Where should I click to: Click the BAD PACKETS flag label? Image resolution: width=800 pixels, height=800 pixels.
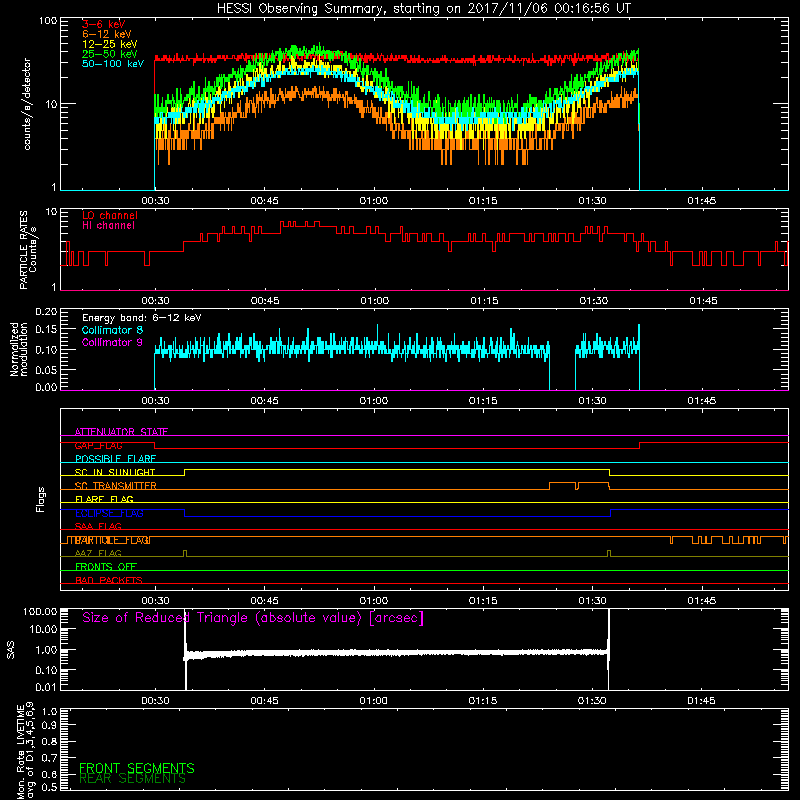coord(109,581)
